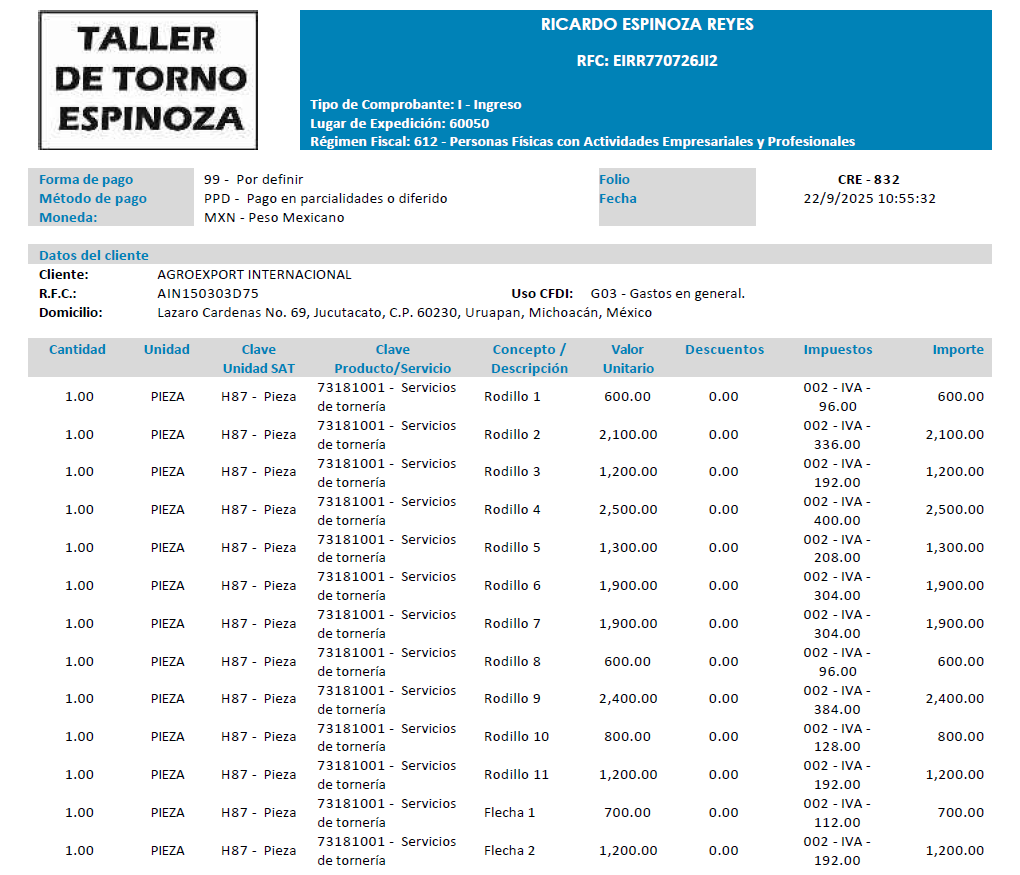Select the client name Agroexport Internacional
Screen dimensions: 1020x875
(254, 274)
